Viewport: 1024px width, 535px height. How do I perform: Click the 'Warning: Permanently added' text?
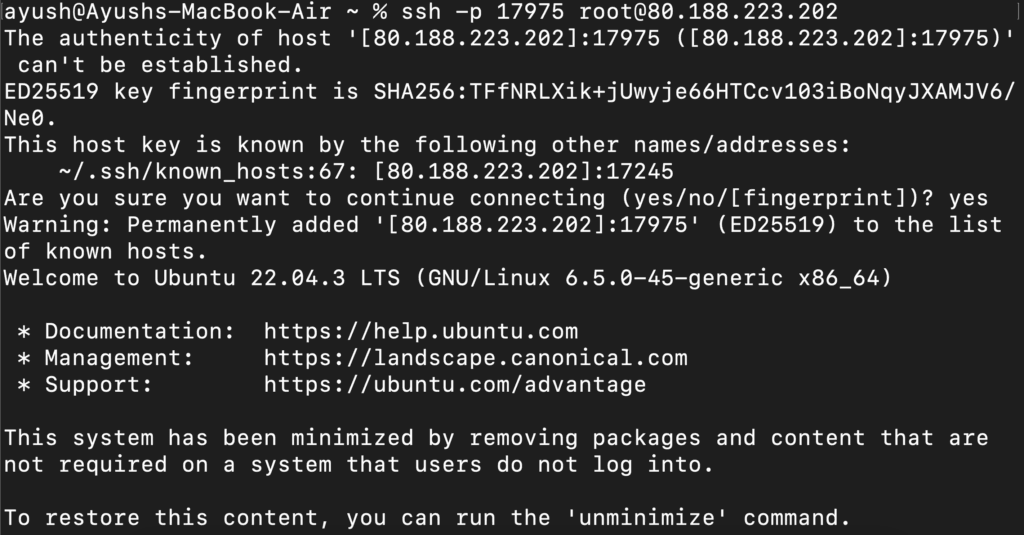coord(191,225)
